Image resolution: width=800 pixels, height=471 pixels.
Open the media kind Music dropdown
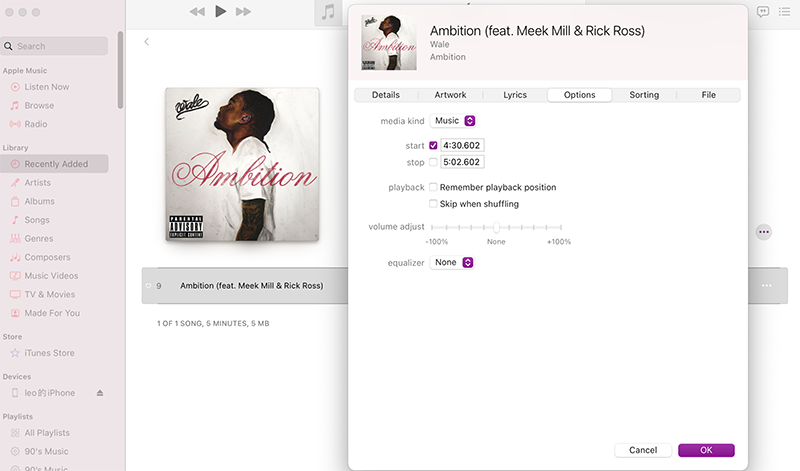point(453,121)
